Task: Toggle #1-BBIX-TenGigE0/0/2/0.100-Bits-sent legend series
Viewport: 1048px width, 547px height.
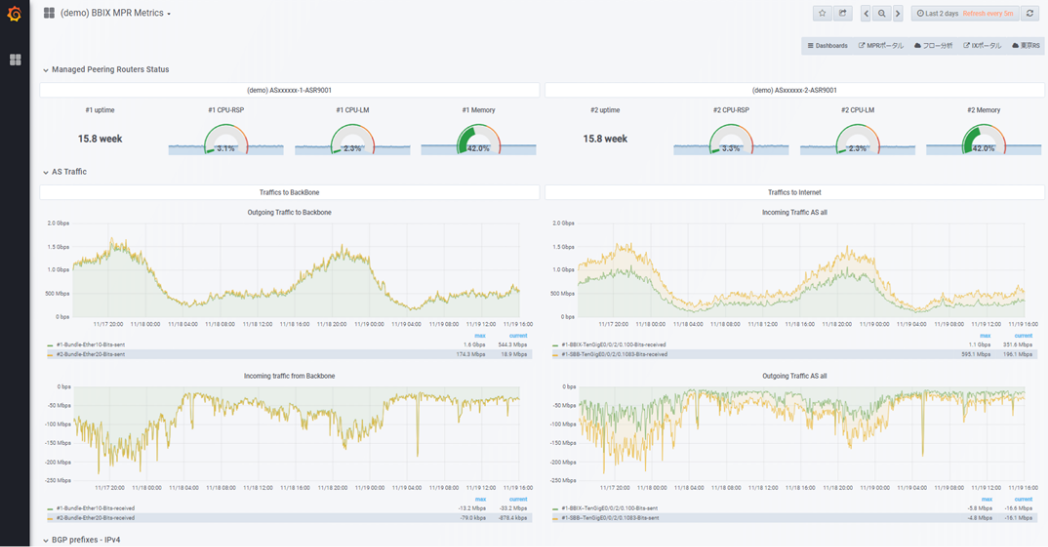Action: coord(609,508)
